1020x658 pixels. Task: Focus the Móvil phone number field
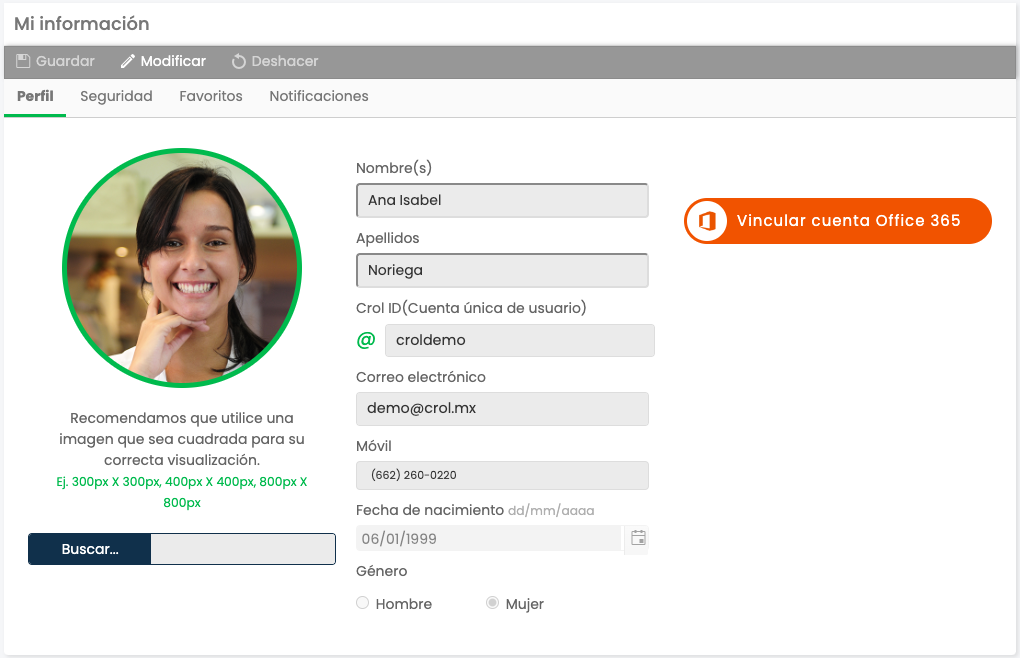point(502,475)
